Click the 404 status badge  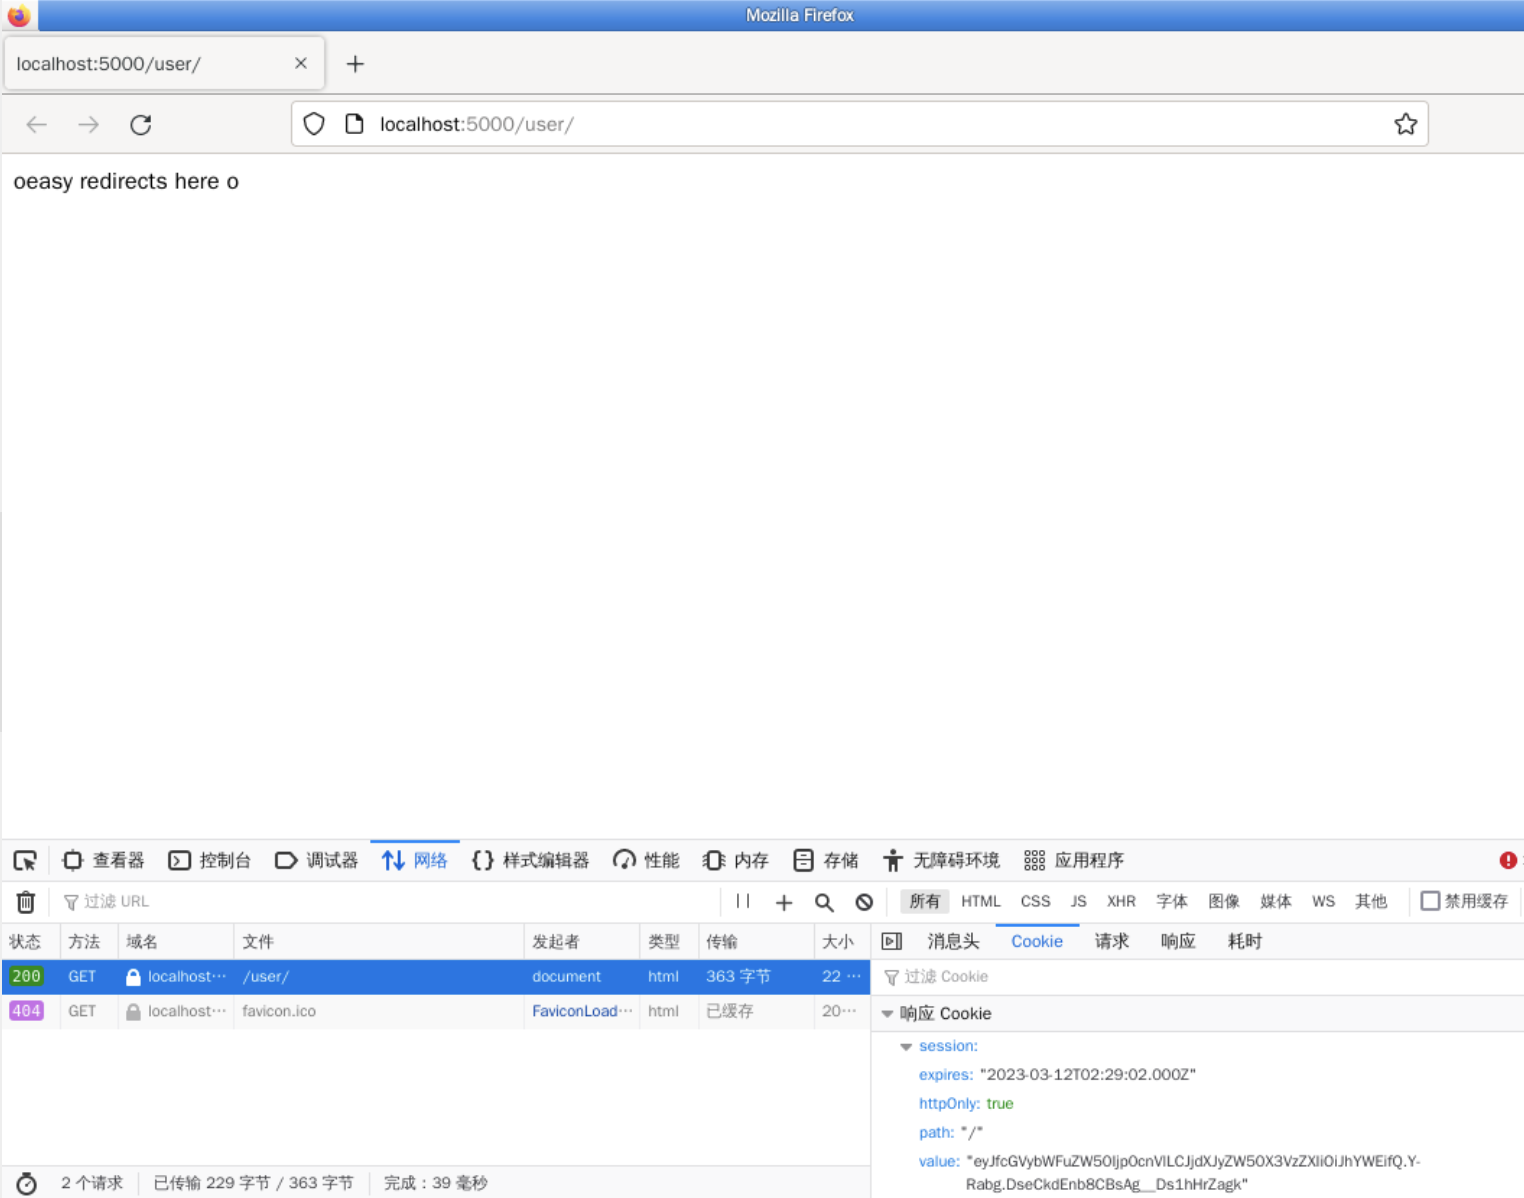pos(26,1011)
